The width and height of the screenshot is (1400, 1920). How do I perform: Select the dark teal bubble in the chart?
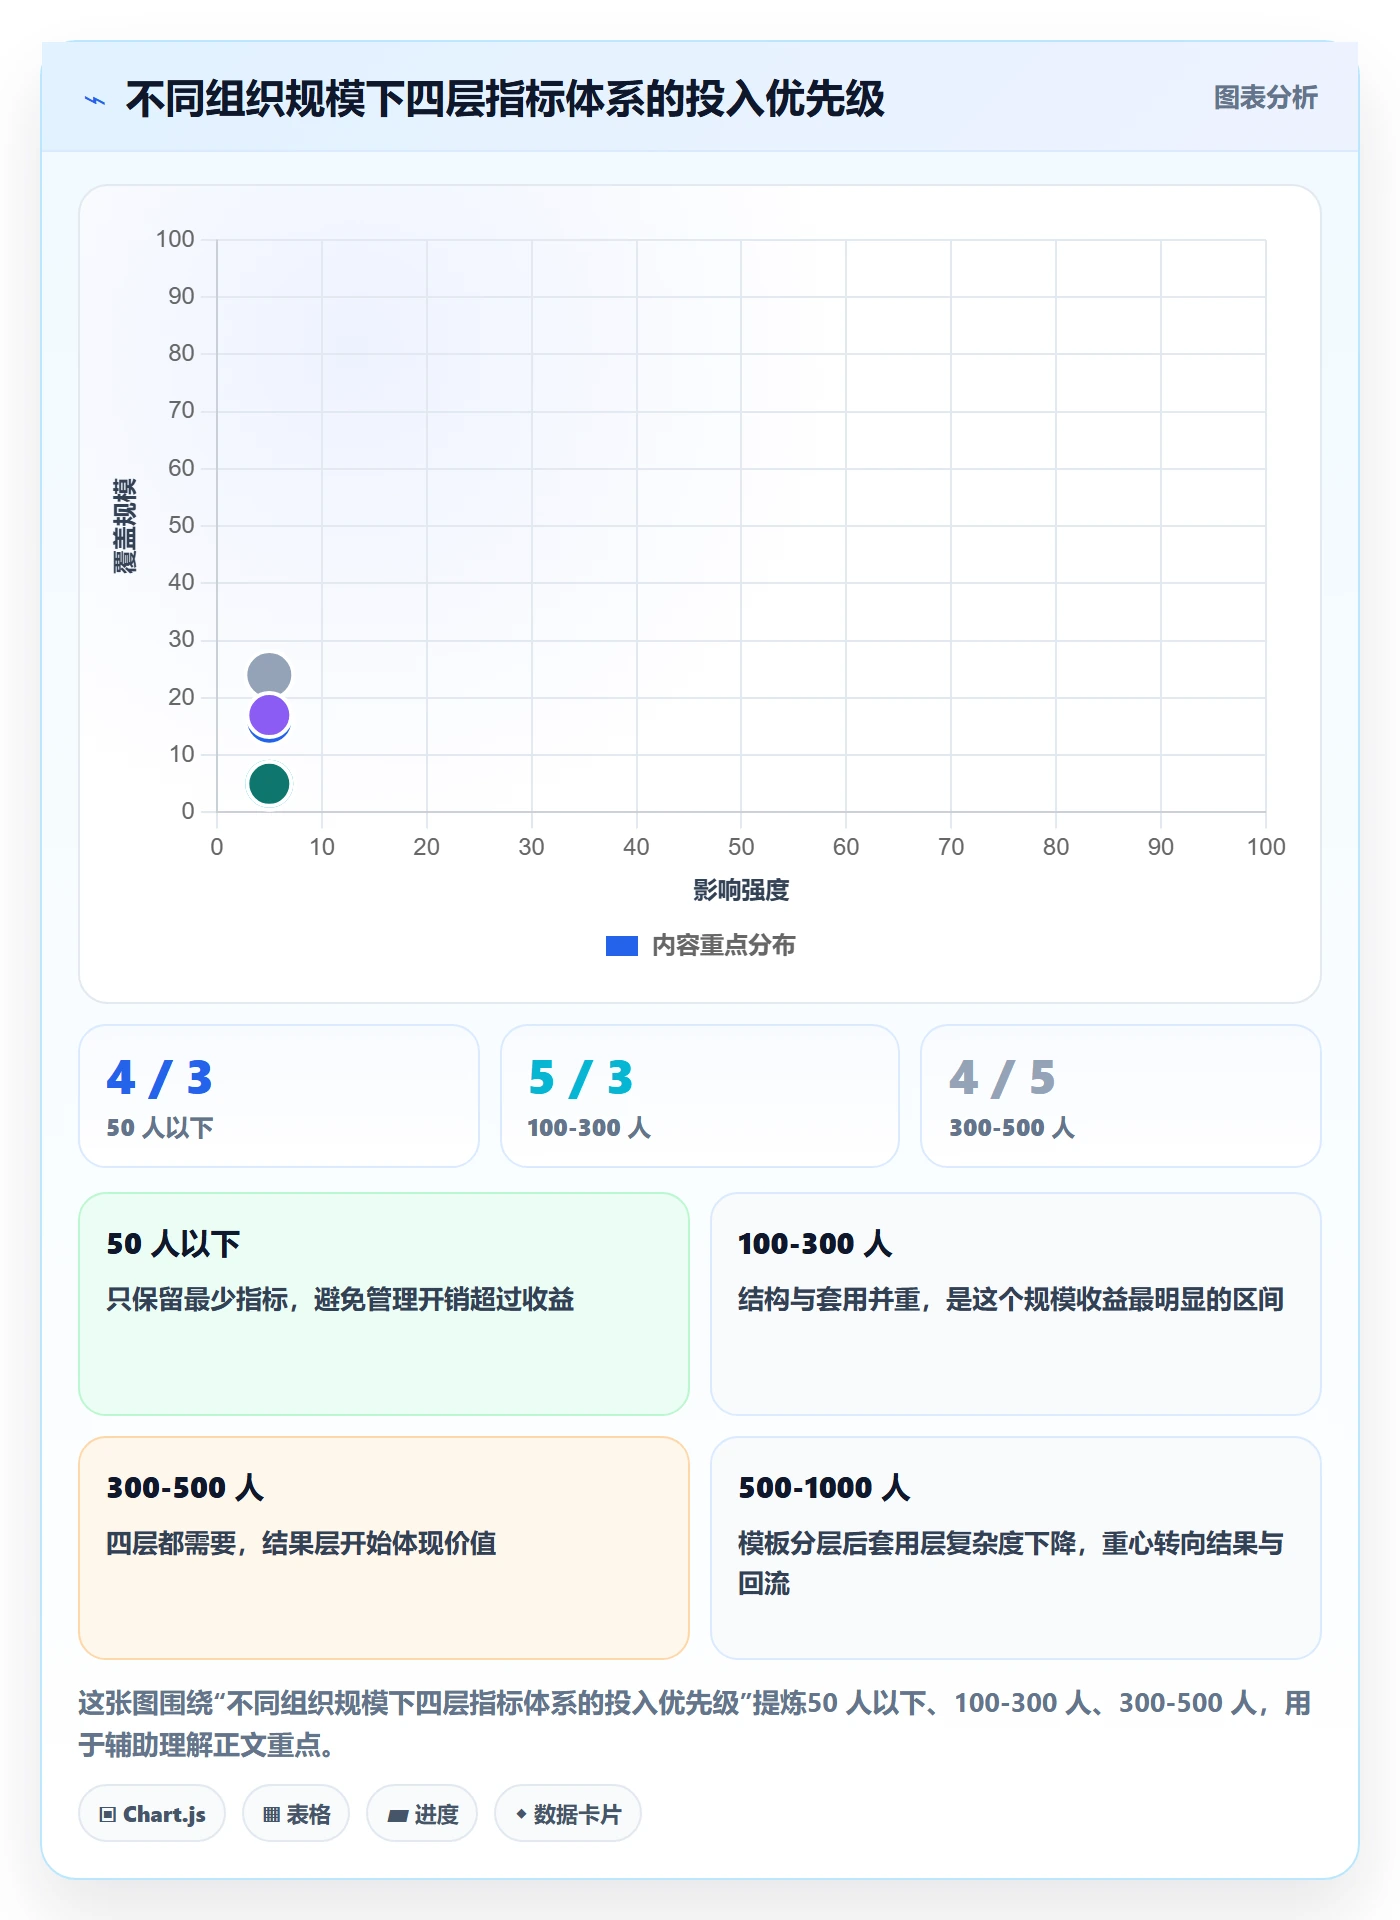pos(269,784)
